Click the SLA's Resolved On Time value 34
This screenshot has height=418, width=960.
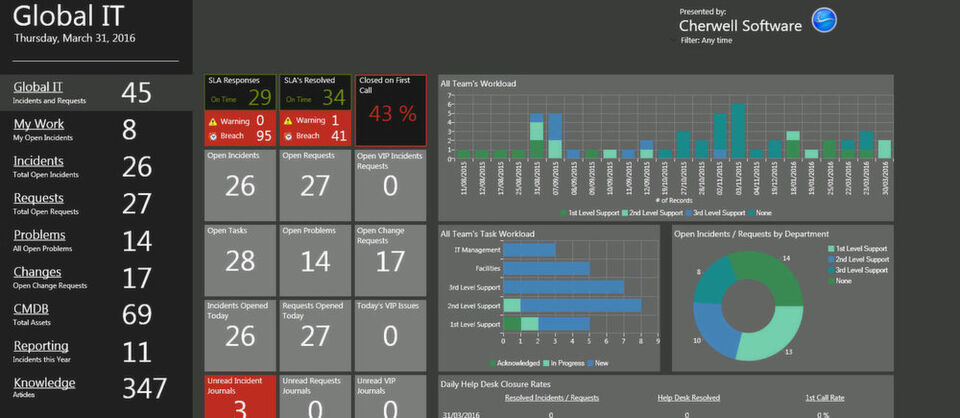[334, 98]
